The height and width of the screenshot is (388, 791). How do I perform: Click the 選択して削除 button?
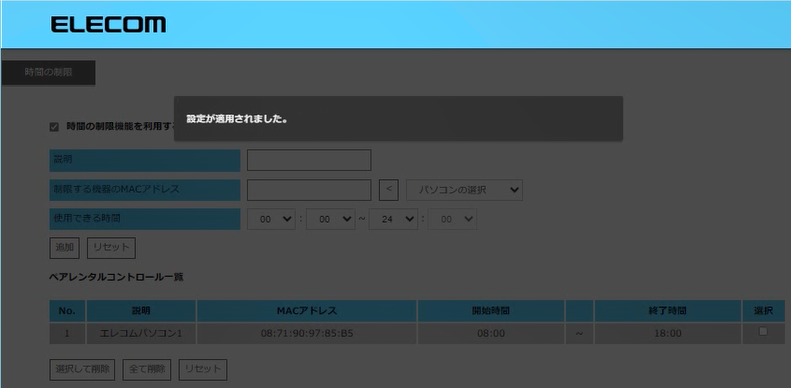[82, 369]
